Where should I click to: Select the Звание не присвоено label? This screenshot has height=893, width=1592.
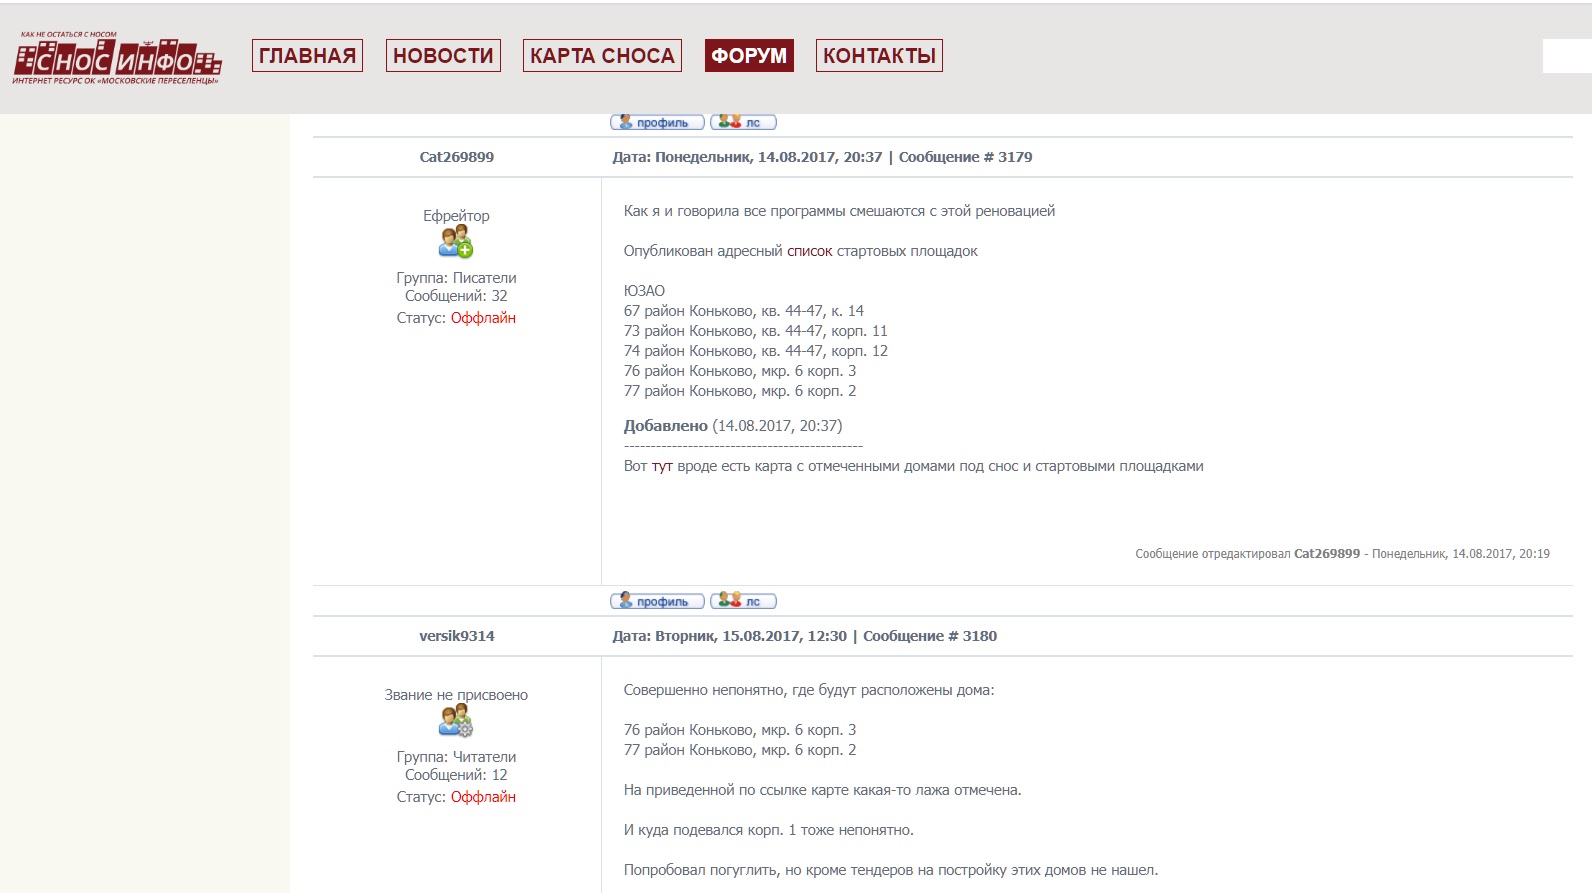(x=456, y=695)
